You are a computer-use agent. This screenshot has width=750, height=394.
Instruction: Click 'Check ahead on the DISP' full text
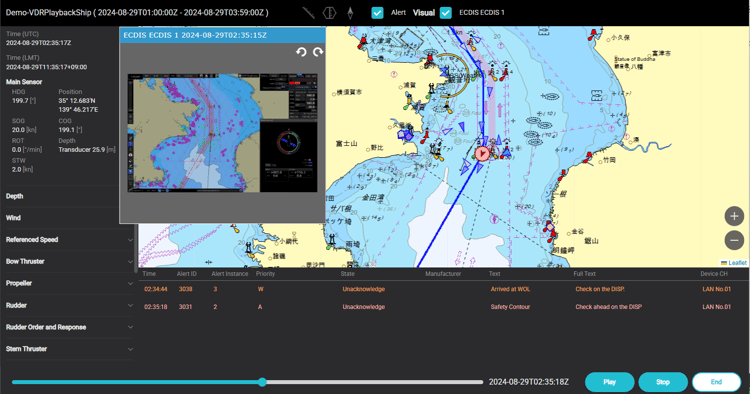[x=608, y=307]
